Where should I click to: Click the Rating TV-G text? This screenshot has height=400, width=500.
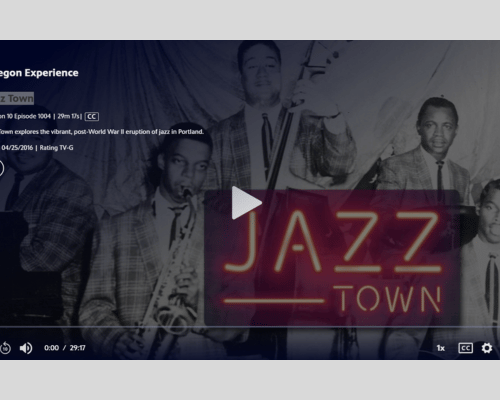(x=56, y=148)
